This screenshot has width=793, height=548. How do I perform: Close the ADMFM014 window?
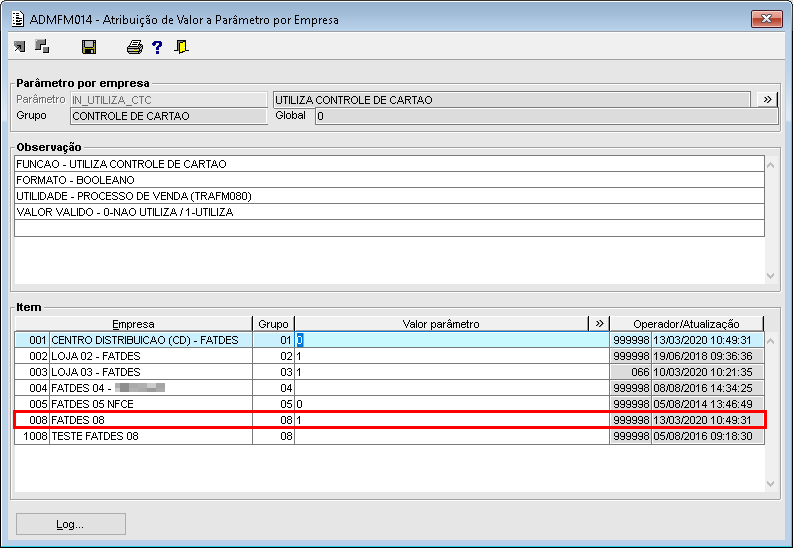point(766,19)
